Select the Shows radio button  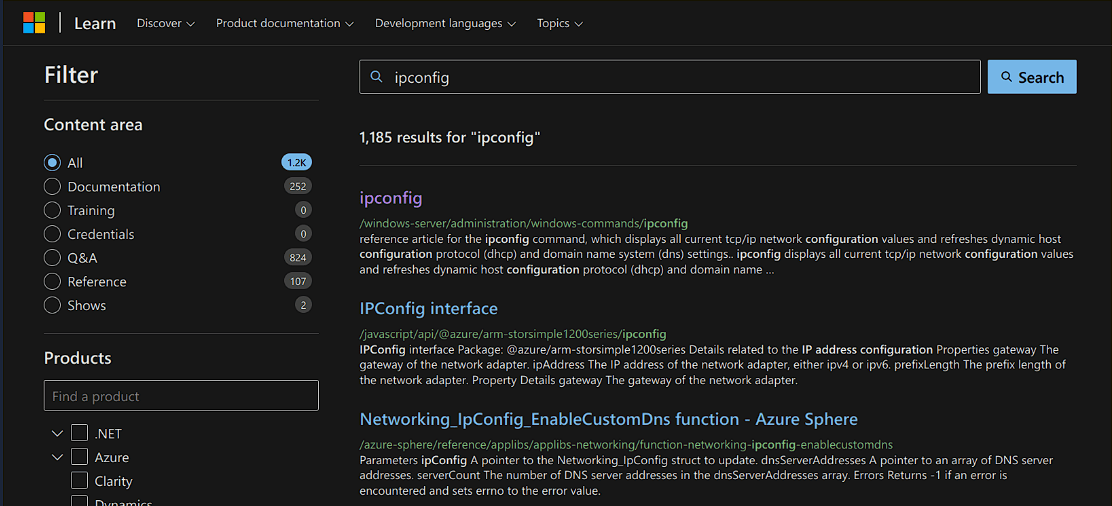(x=52, y=305)
